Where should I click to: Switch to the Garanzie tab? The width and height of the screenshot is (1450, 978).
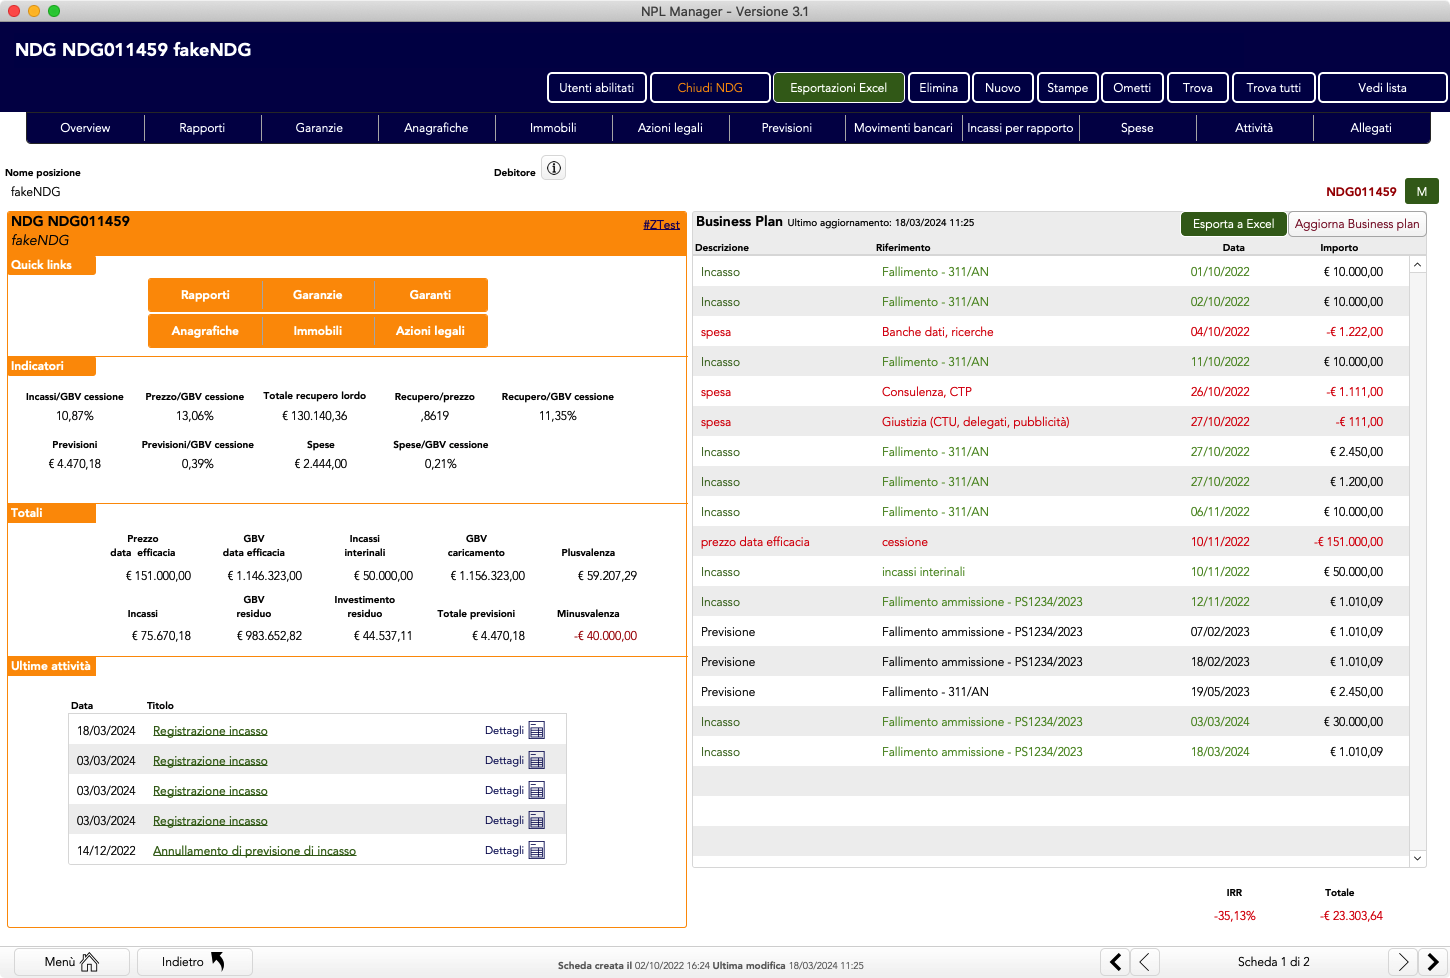[319, 128]
